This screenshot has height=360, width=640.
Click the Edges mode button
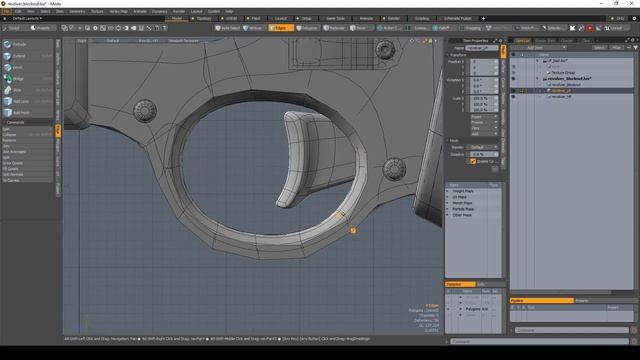point(280,28)
